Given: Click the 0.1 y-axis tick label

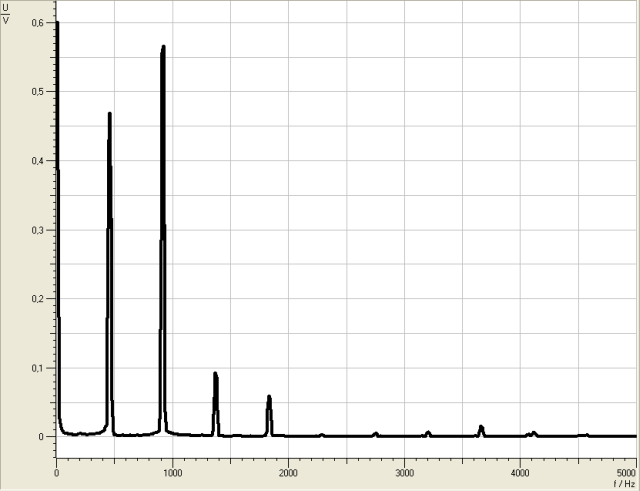Looking at the screenshot, I should [39, 368].
